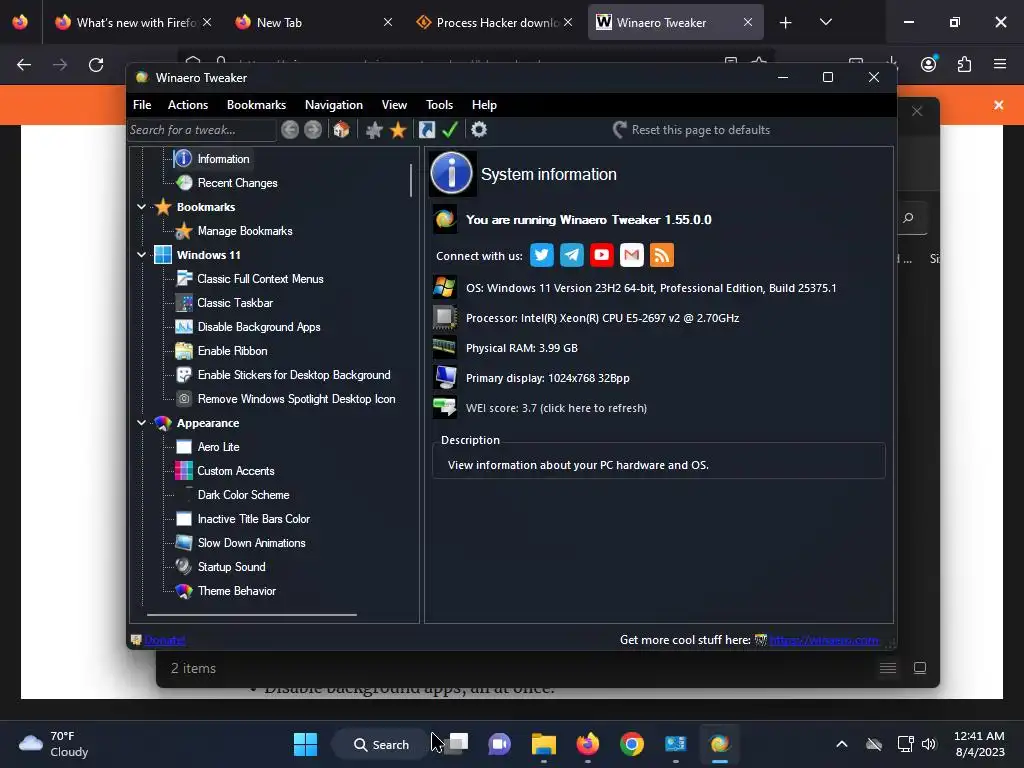Image resolution: width=1024 pixels, height=768 pixels.
Task: Open the View menu
Action: coord(394,105)
